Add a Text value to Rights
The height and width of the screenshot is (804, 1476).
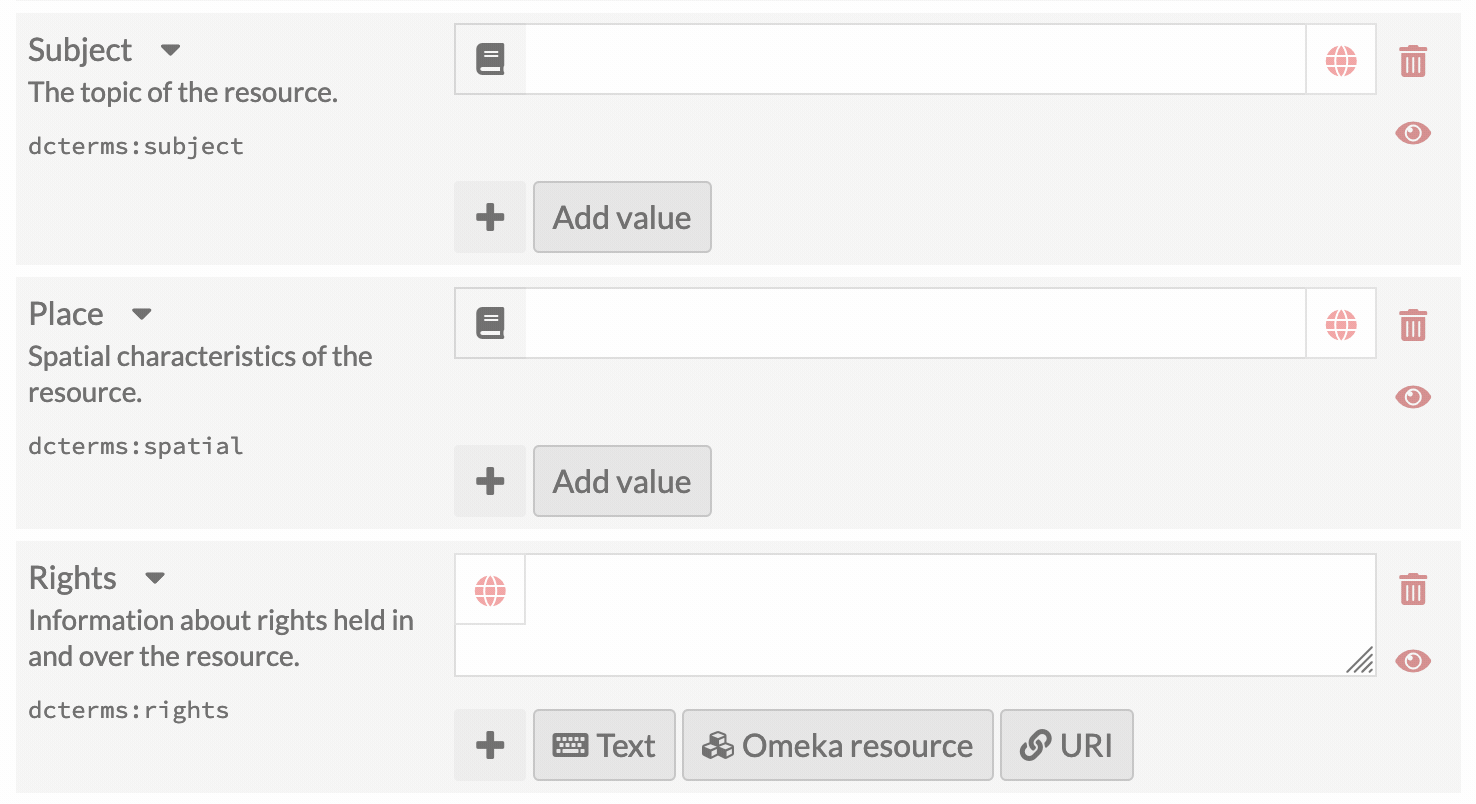tap(604, 745)
